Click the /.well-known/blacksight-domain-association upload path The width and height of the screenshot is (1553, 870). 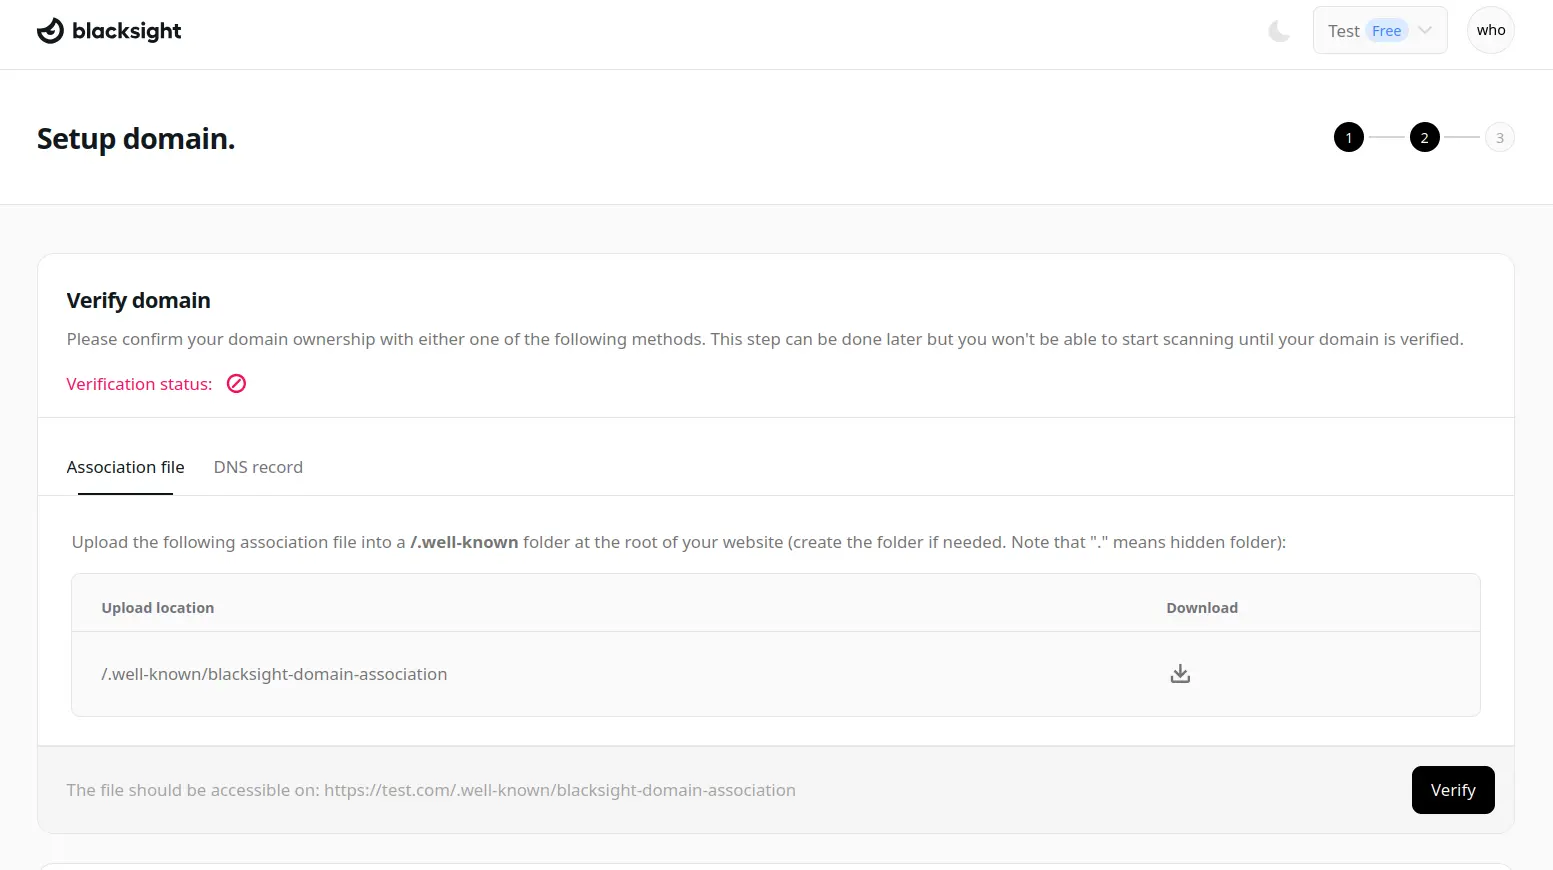[x=274, y=674]
